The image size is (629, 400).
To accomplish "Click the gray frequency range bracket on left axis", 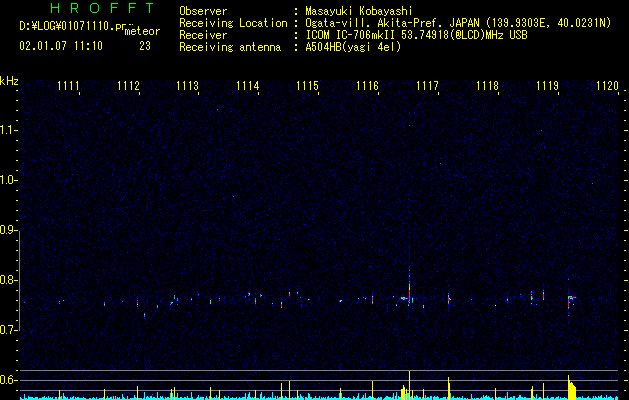I will click(x=19, y=281).
